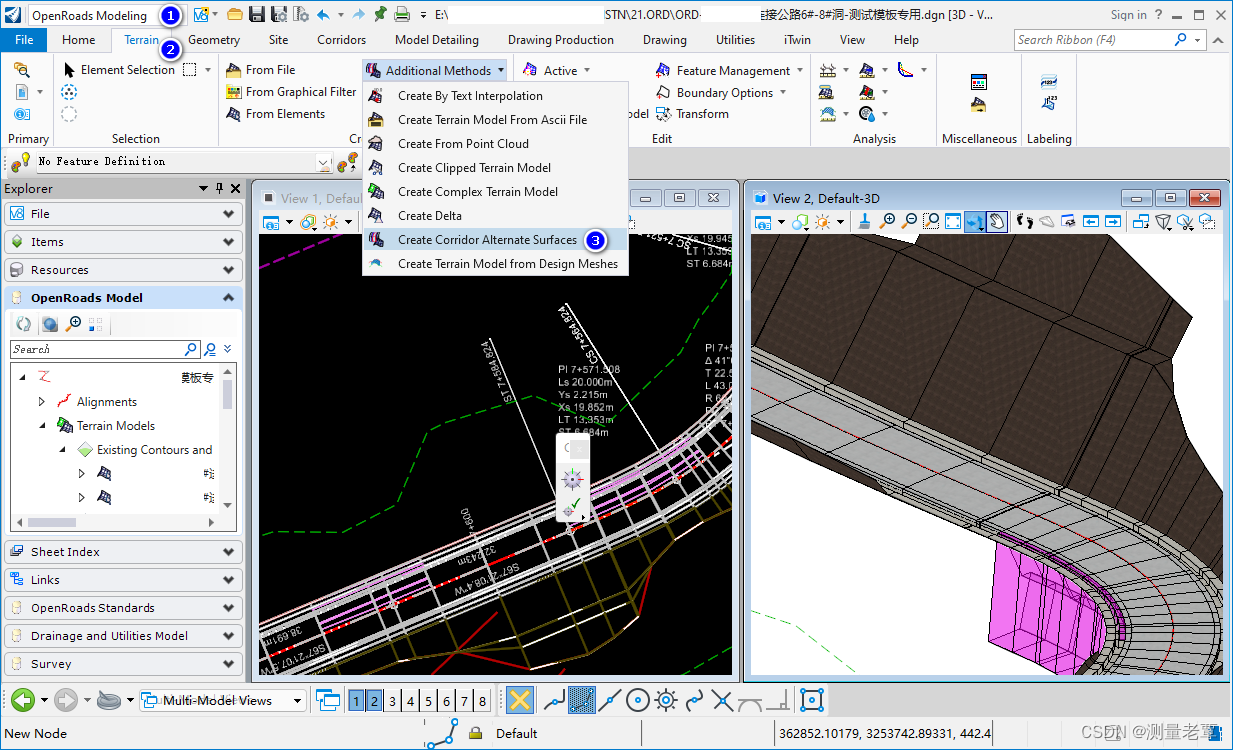Click the Feature Management icon
1233x750 pixels.
point(661,70)
